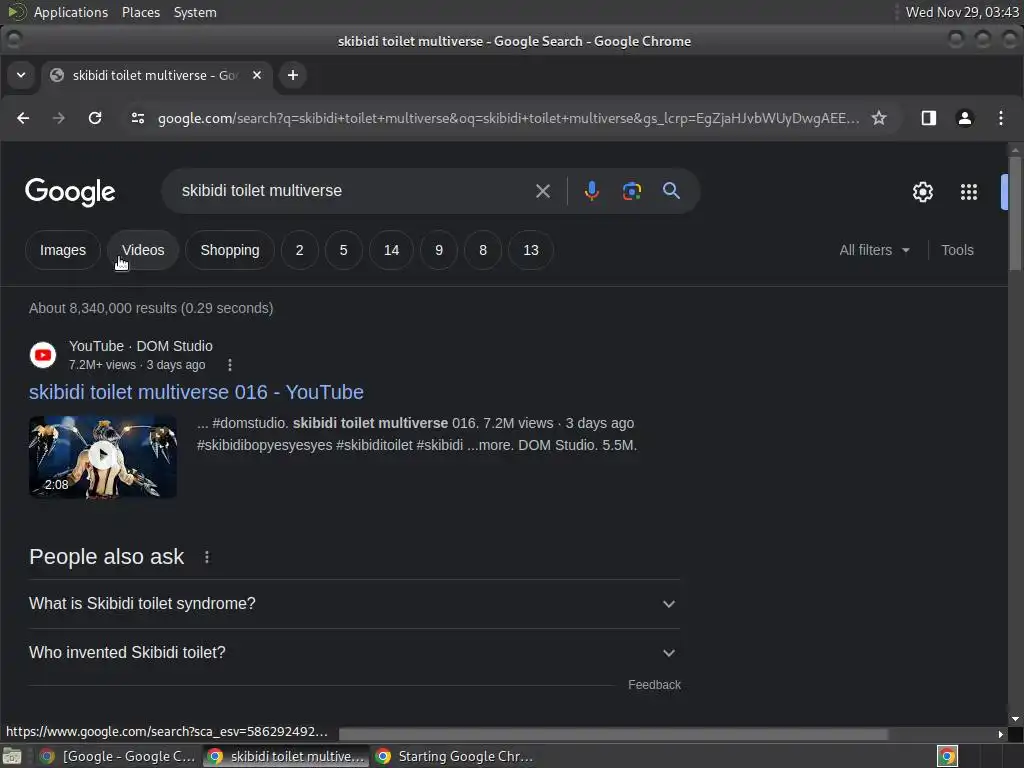The image size is (1024, 768).
Task: Search by image with Google Lens
Action: tap(632, 191)
